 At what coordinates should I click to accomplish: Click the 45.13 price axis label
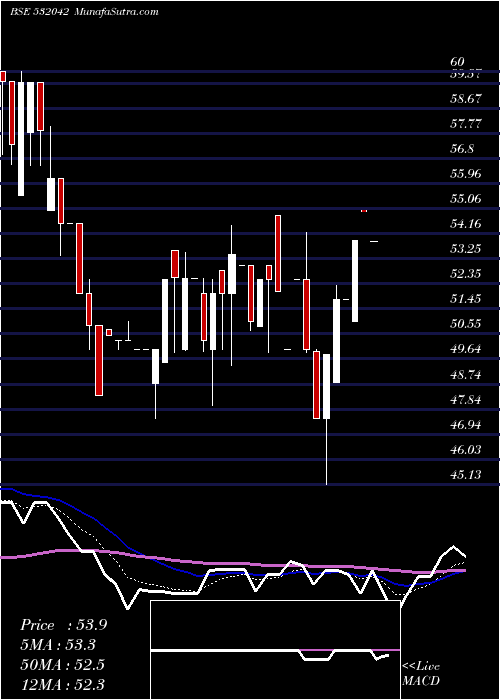point(466,474)
